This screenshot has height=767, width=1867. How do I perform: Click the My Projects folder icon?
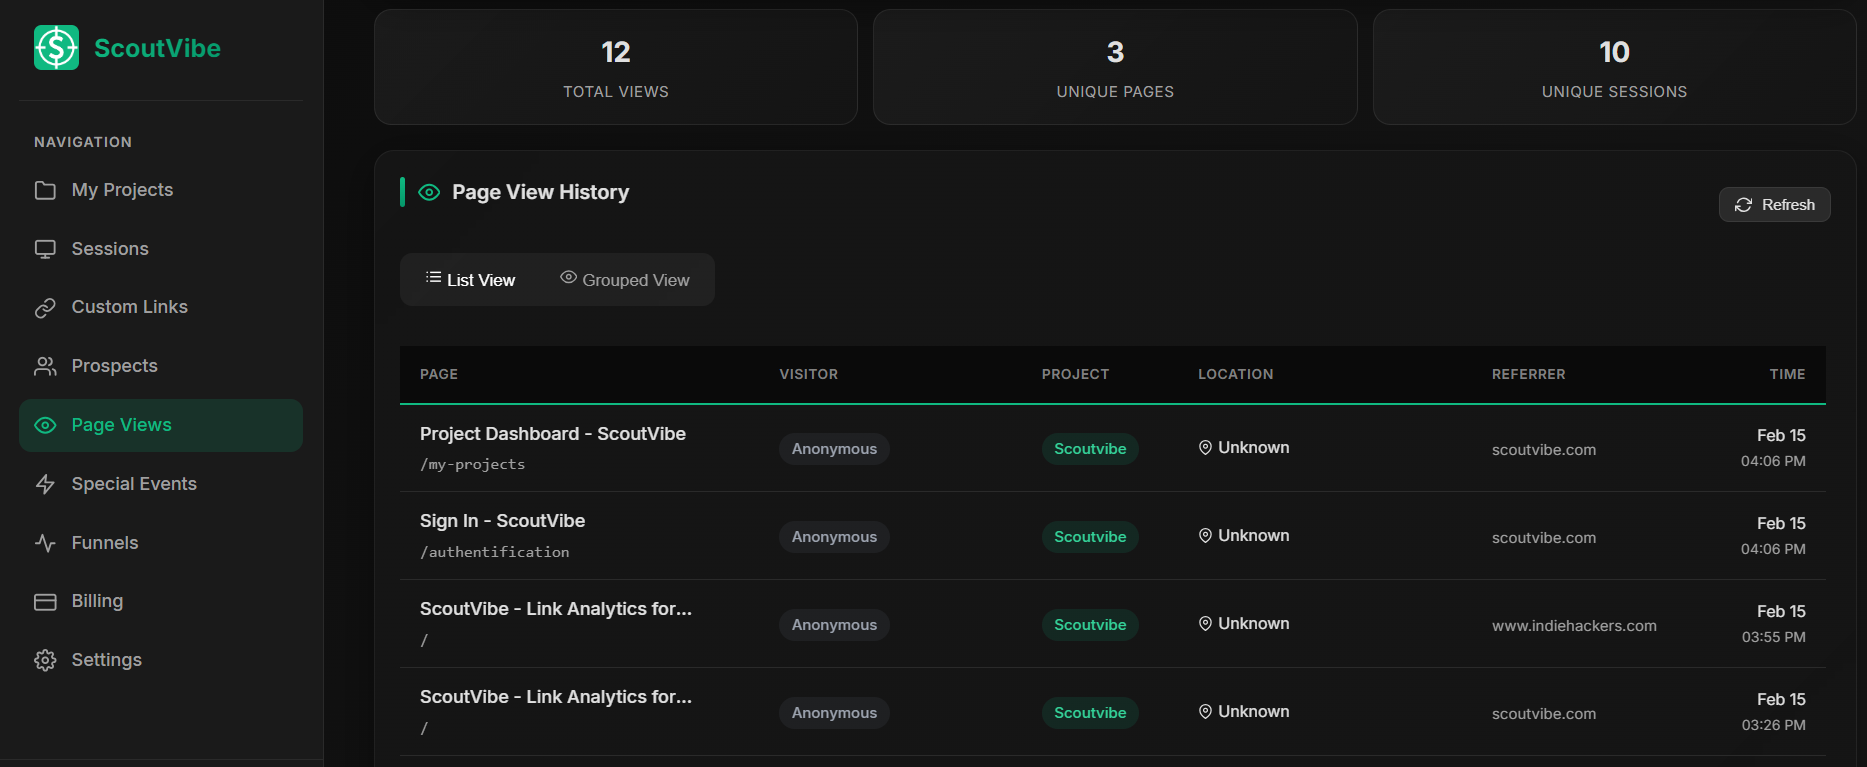(x=45, y=190)
